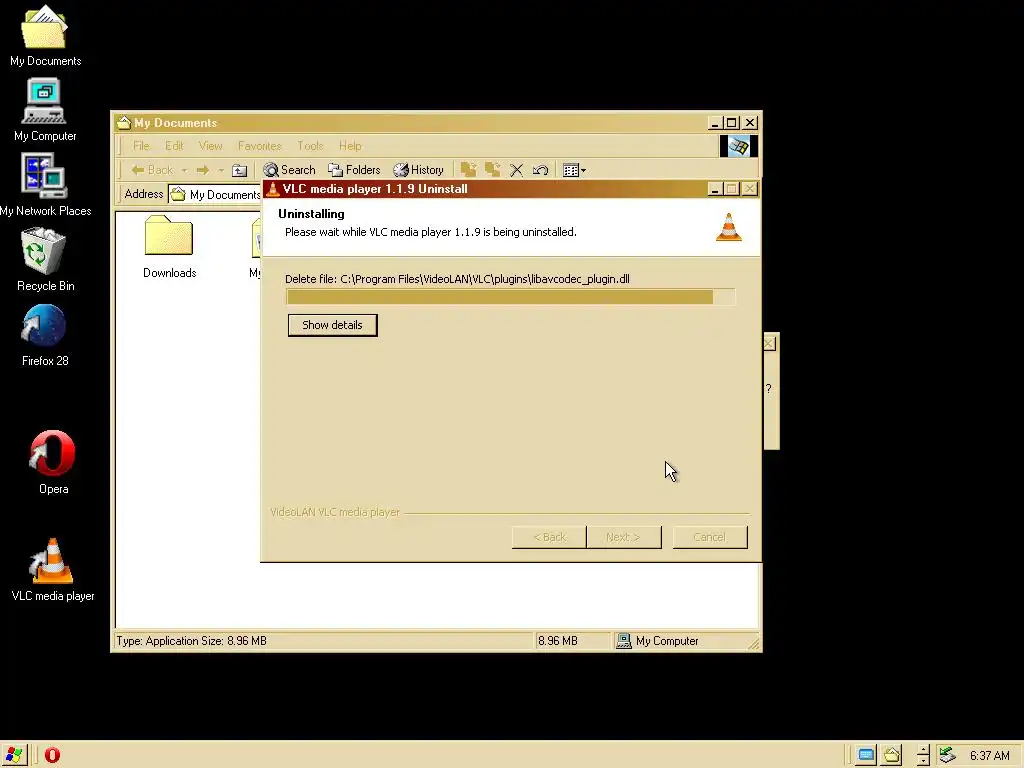Viewport: 1024px width, 768px height.
Task: Go up one folder level in Explorer
Action: (x=240, y=170)
